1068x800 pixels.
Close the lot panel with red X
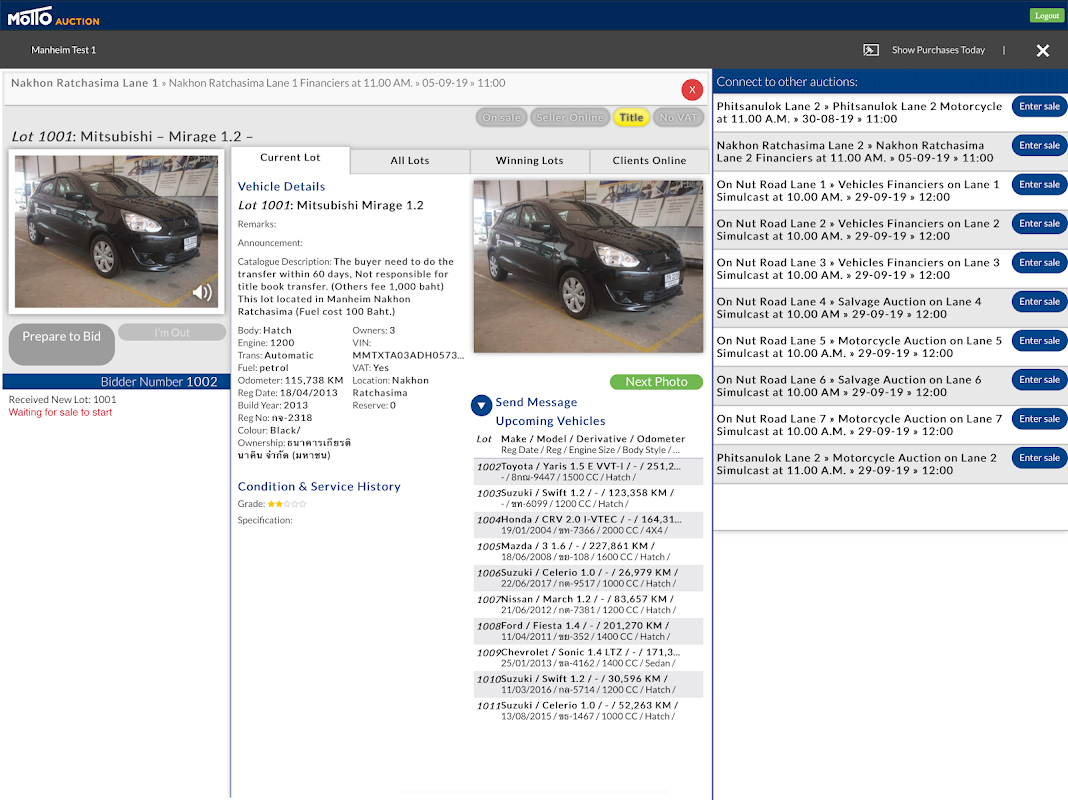692,90
